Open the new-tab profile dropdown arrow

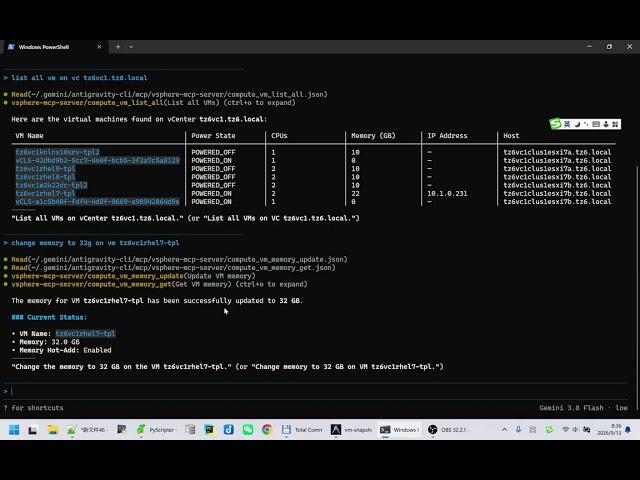pos(131,47)
